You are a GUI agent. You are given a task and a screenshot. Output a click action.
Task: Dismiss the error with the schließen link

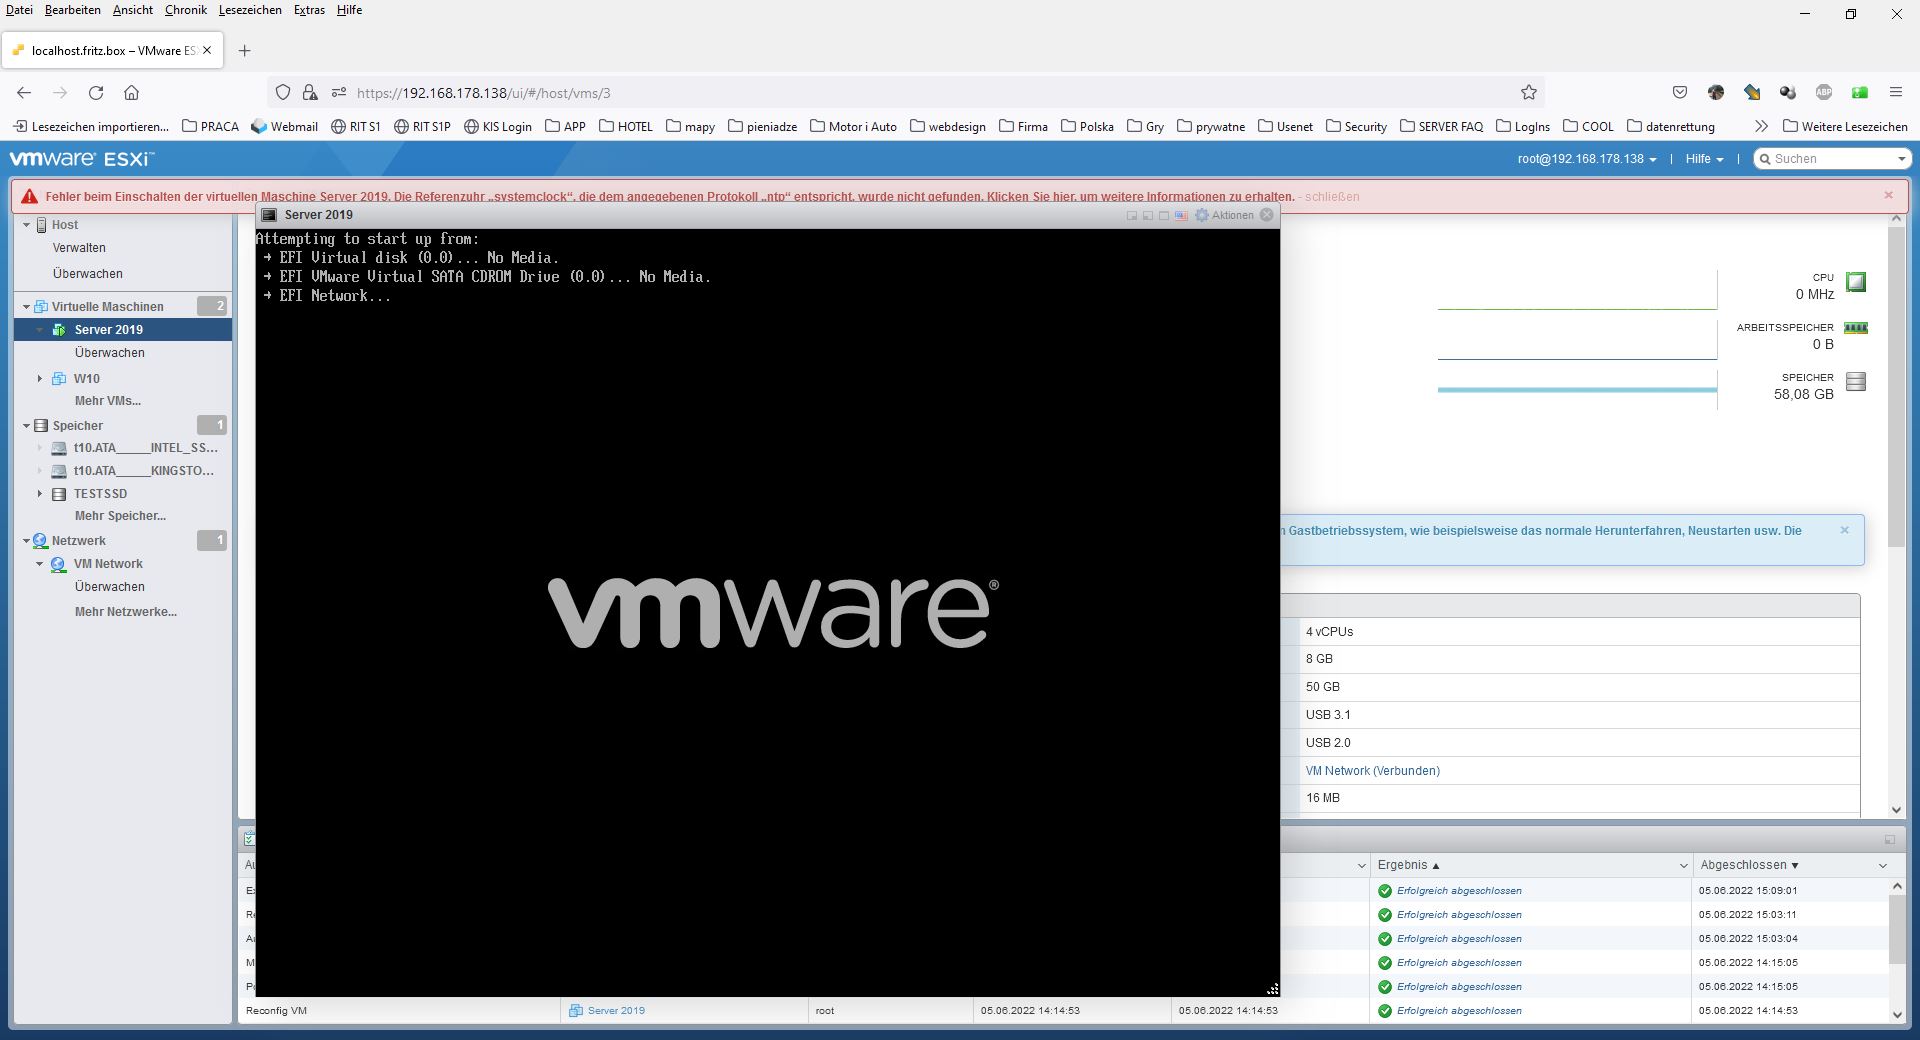tap(1331, 197)
